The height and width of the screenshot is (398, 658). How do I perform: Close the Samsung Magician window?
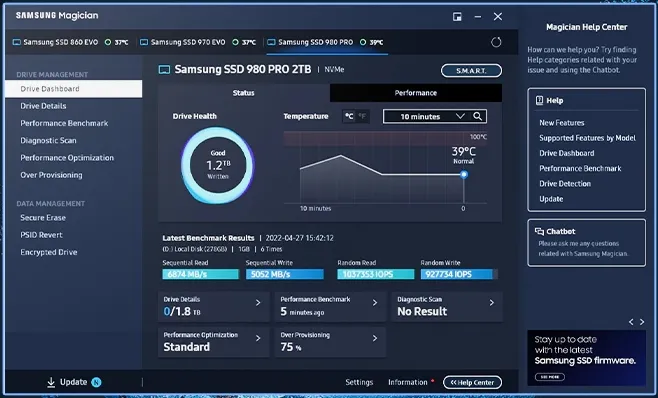498,16
